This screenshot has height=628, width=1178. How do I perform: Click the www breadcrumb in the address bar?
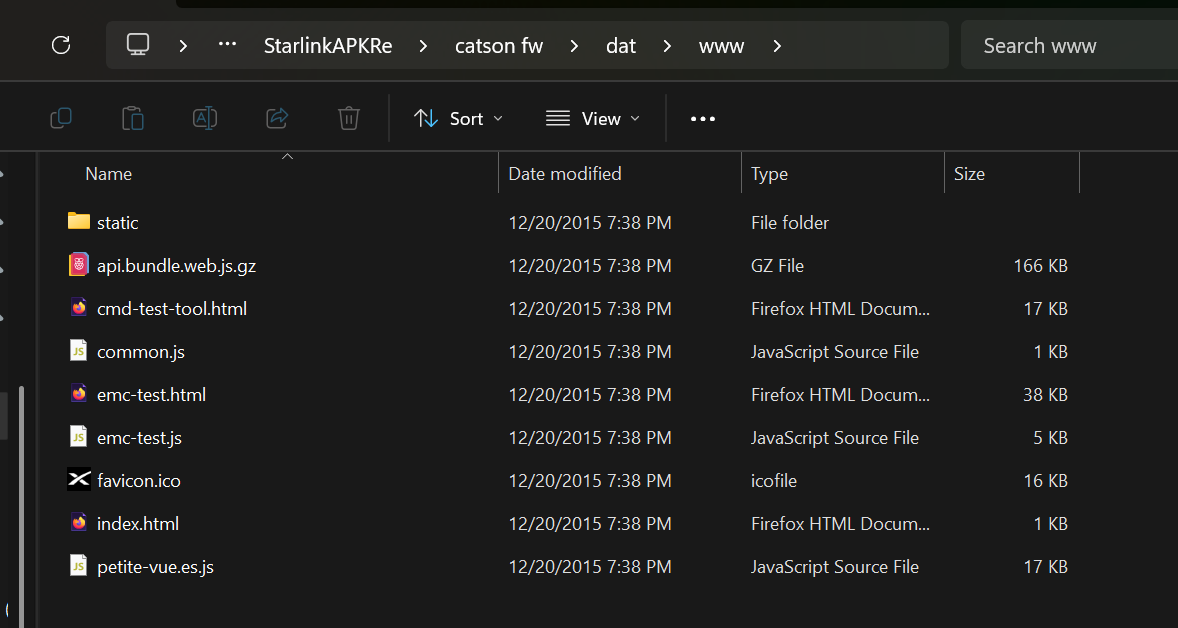721,46
